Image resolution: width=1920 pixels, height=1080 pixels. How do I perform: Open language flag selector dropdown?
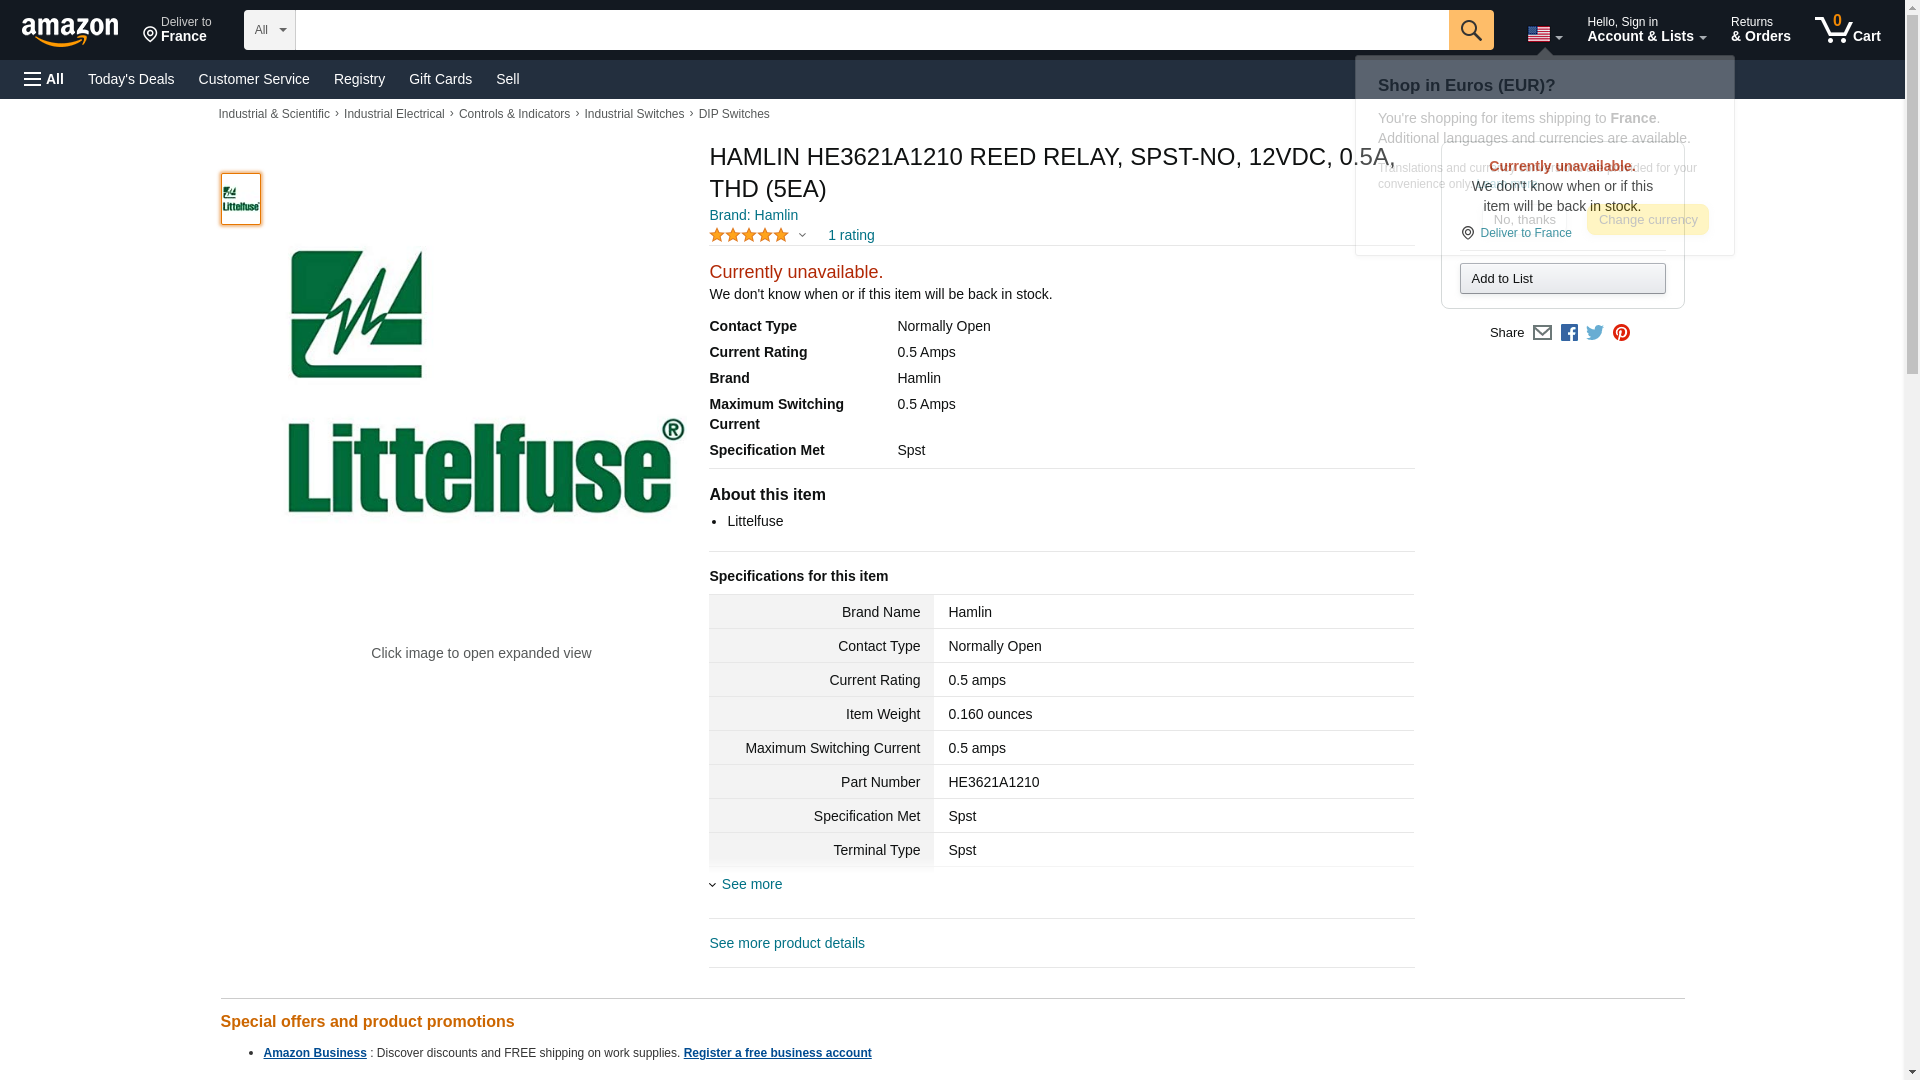click(x=1544, y=34)
